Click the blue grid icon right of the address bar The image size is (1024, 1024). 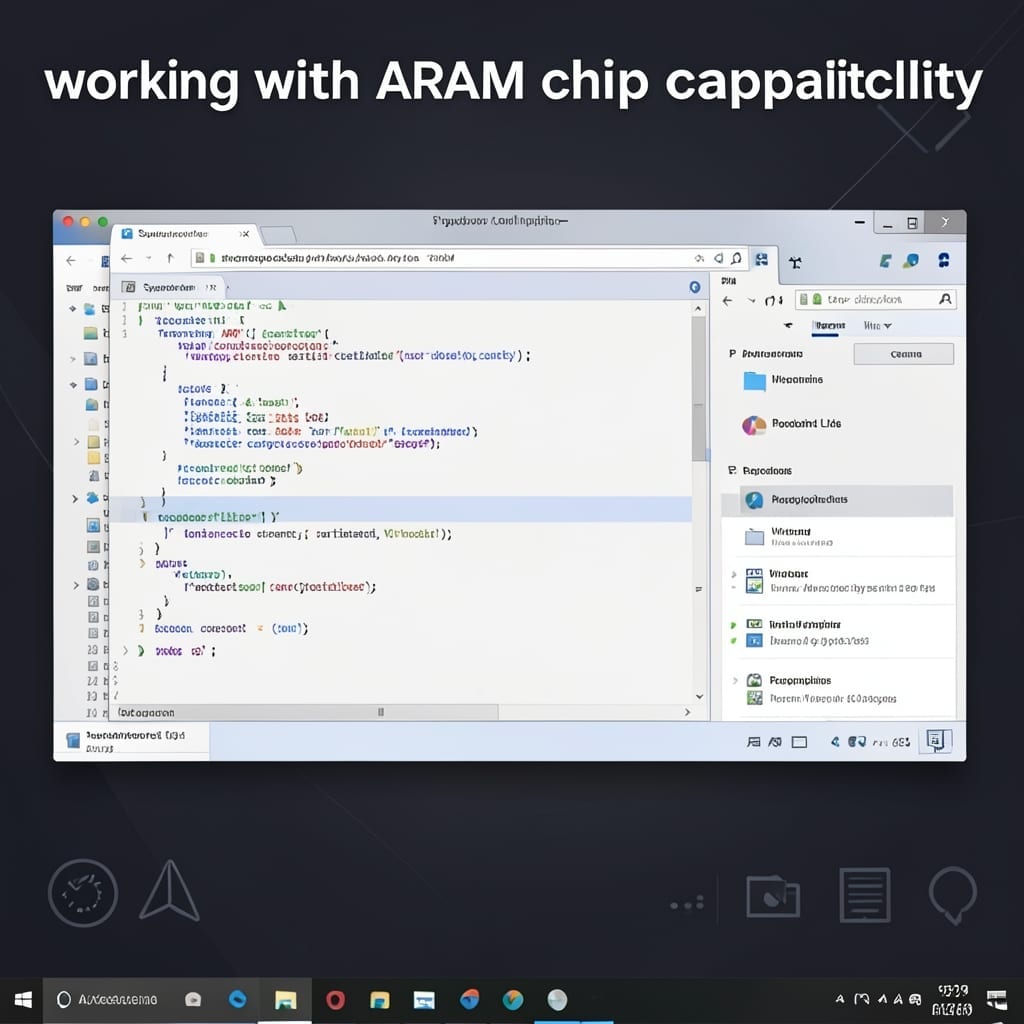pyautogui.click(x=761, y=260)
